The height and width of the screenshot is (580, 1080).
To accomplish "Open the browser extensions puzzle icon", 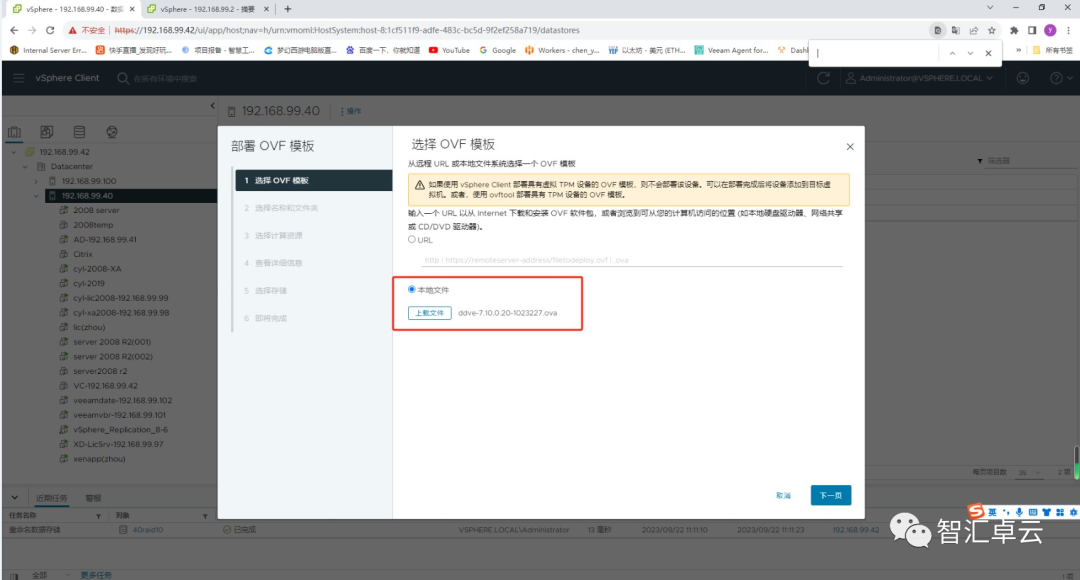I will [x=1014, y=30].
